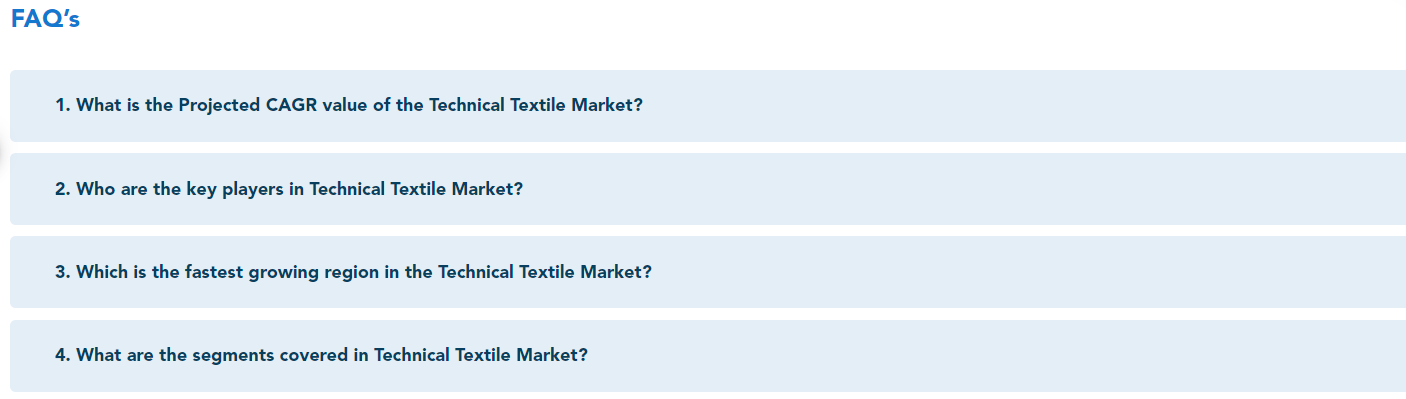Toggle the first light-blue FAQ row
Image resolution: width=1406 pixels, height=399 pixels.
pos(708,105)
